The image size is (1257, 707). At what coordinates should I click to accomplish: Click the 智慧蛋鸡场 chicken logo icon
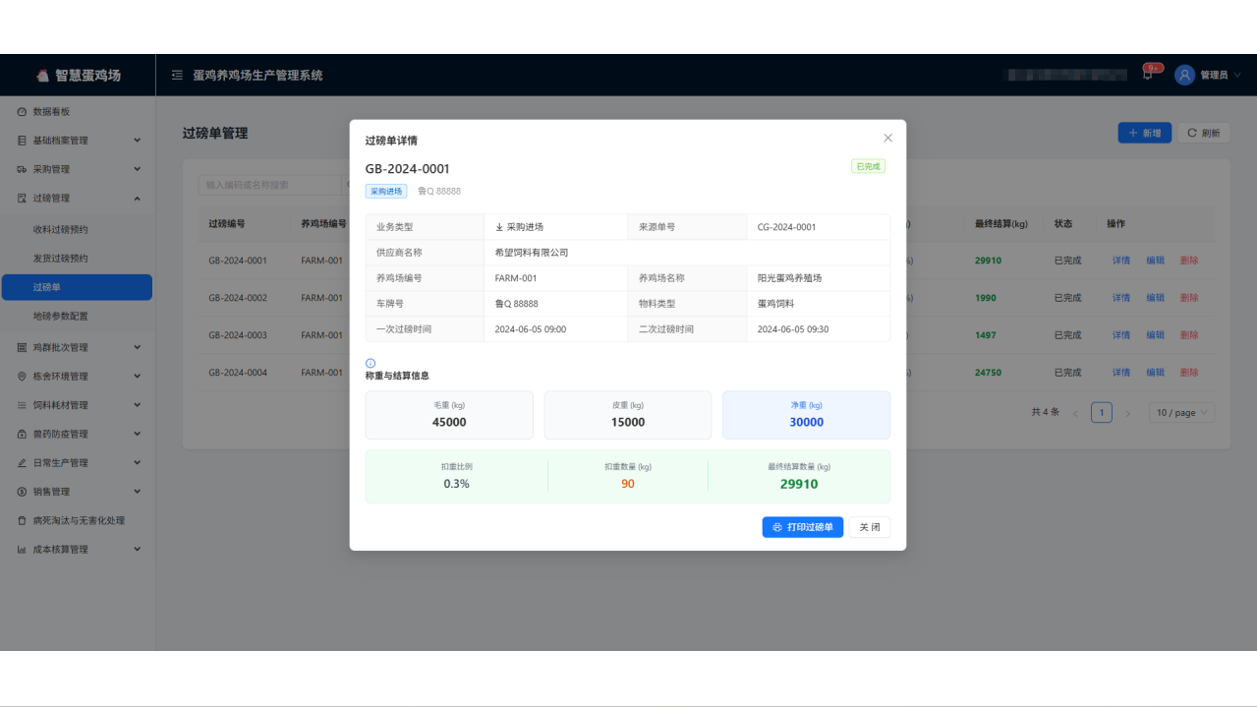coord(42,76)
